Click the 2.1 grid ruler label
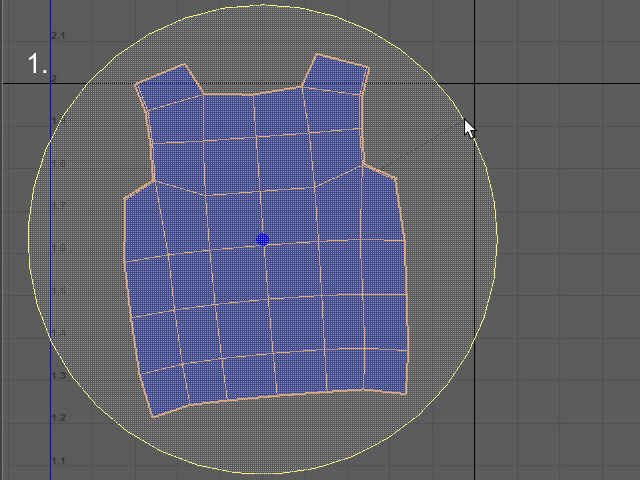This screenshot has width=640, height=480. (58, 36)
